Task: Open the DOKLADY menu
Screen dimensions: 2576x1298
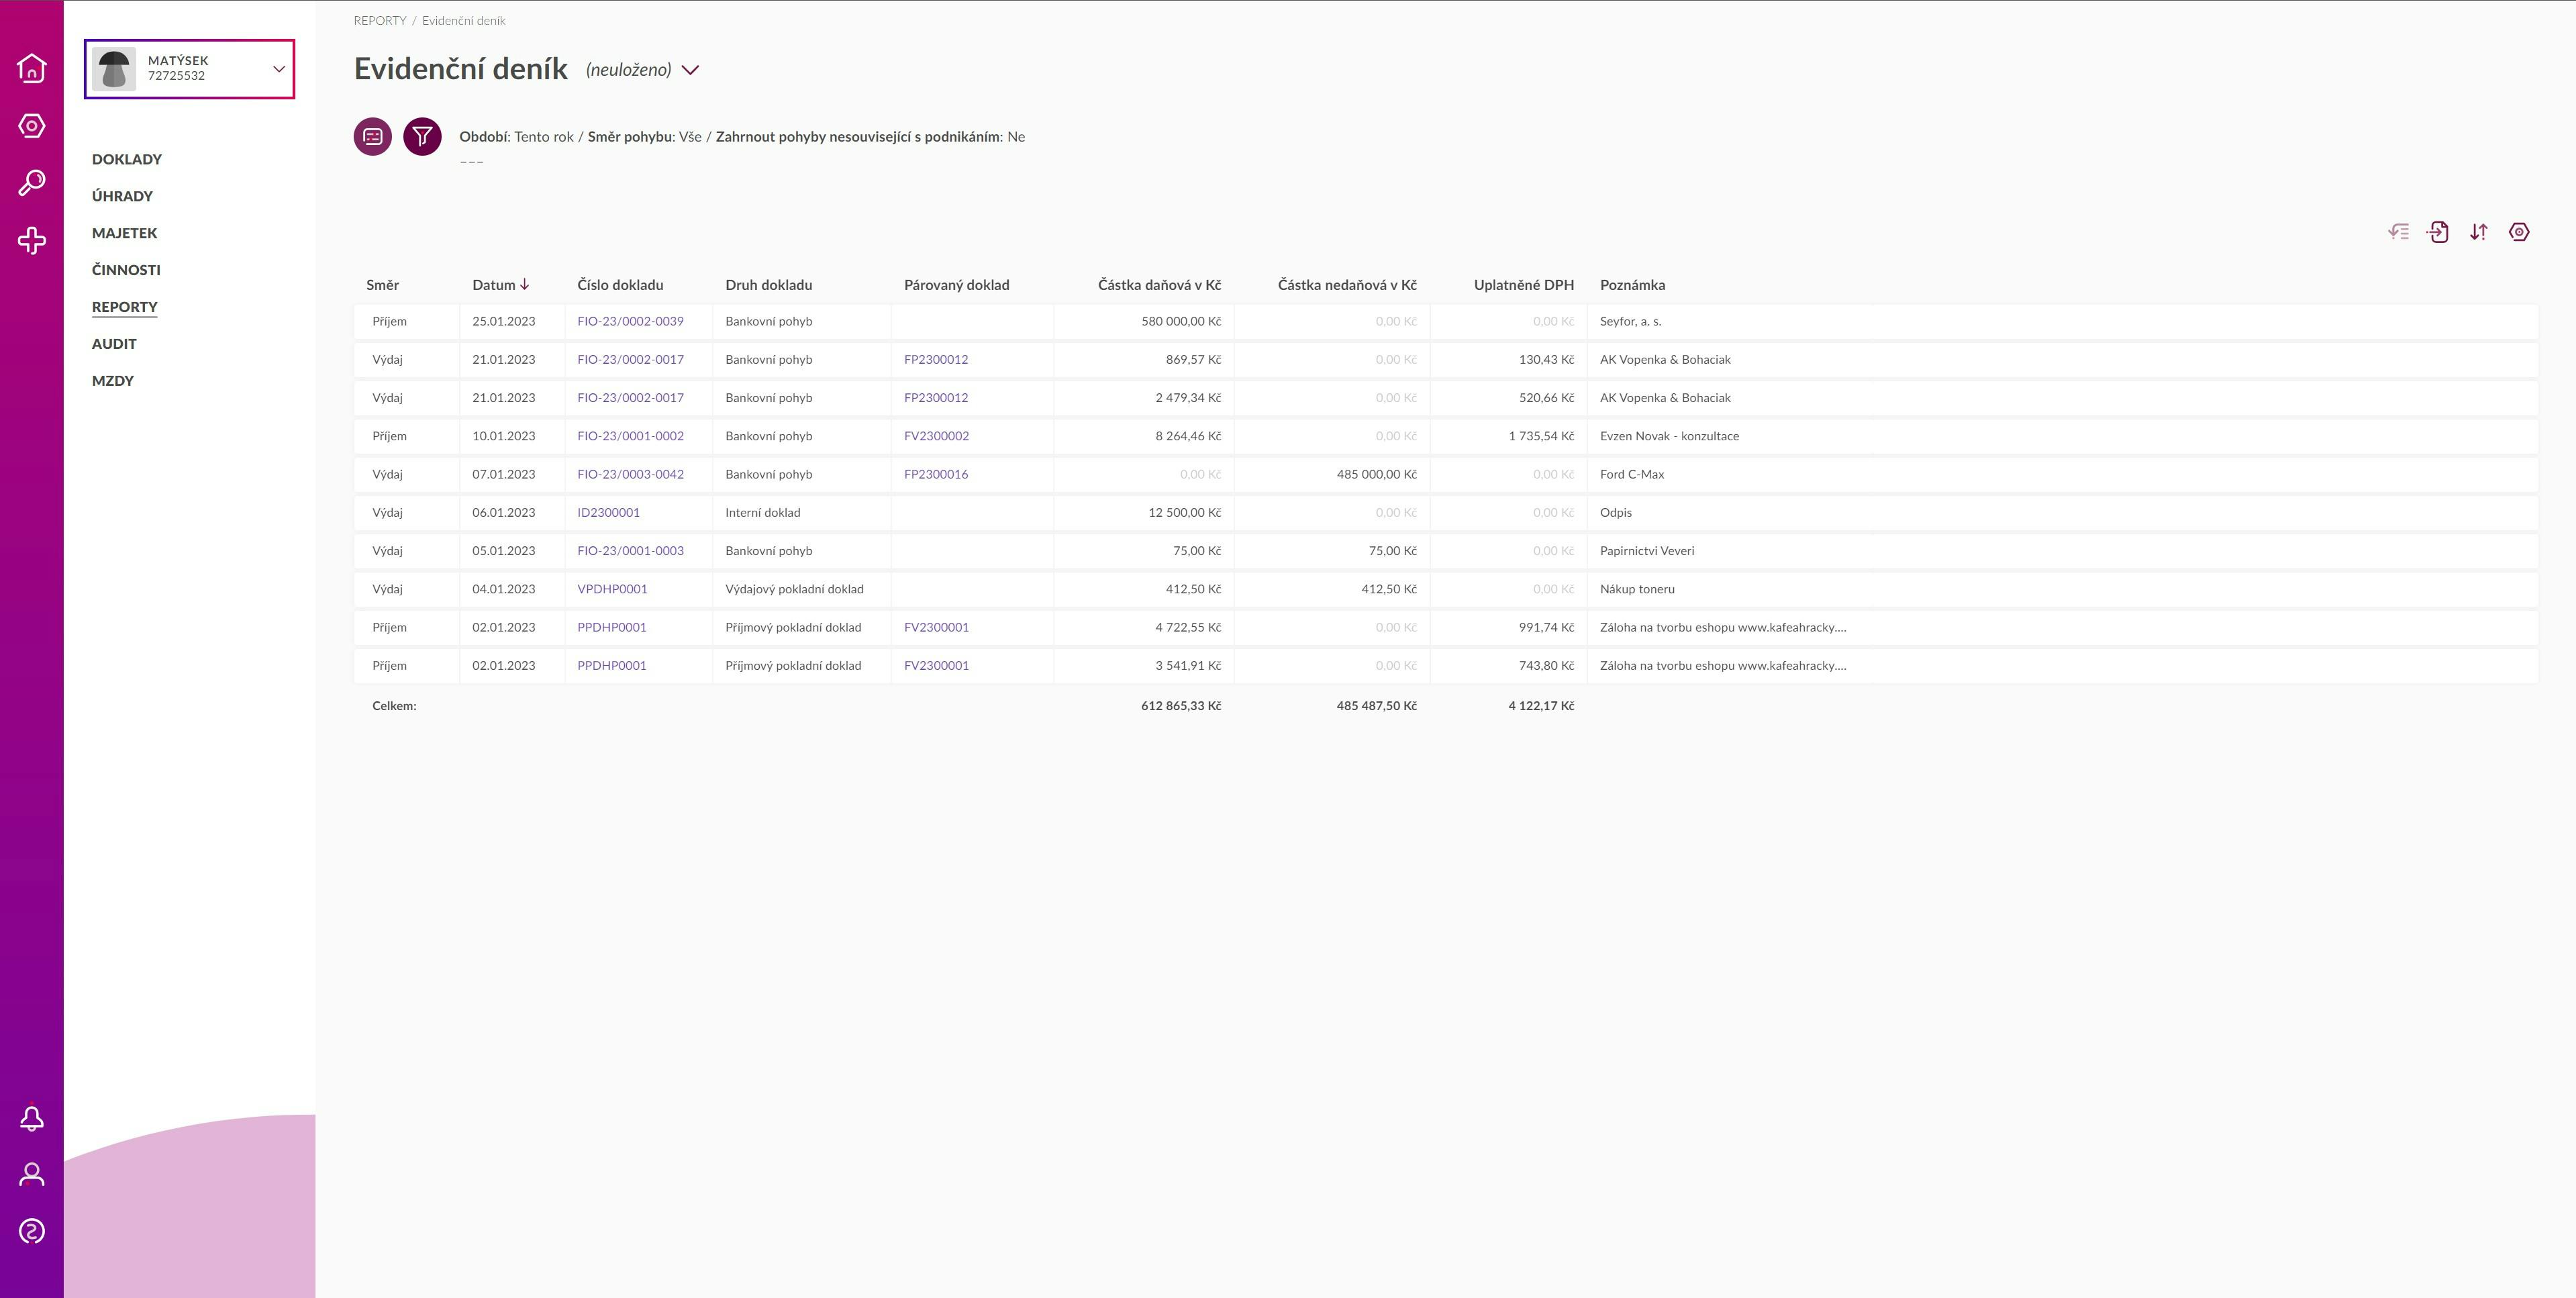Action: coord(127,159)
